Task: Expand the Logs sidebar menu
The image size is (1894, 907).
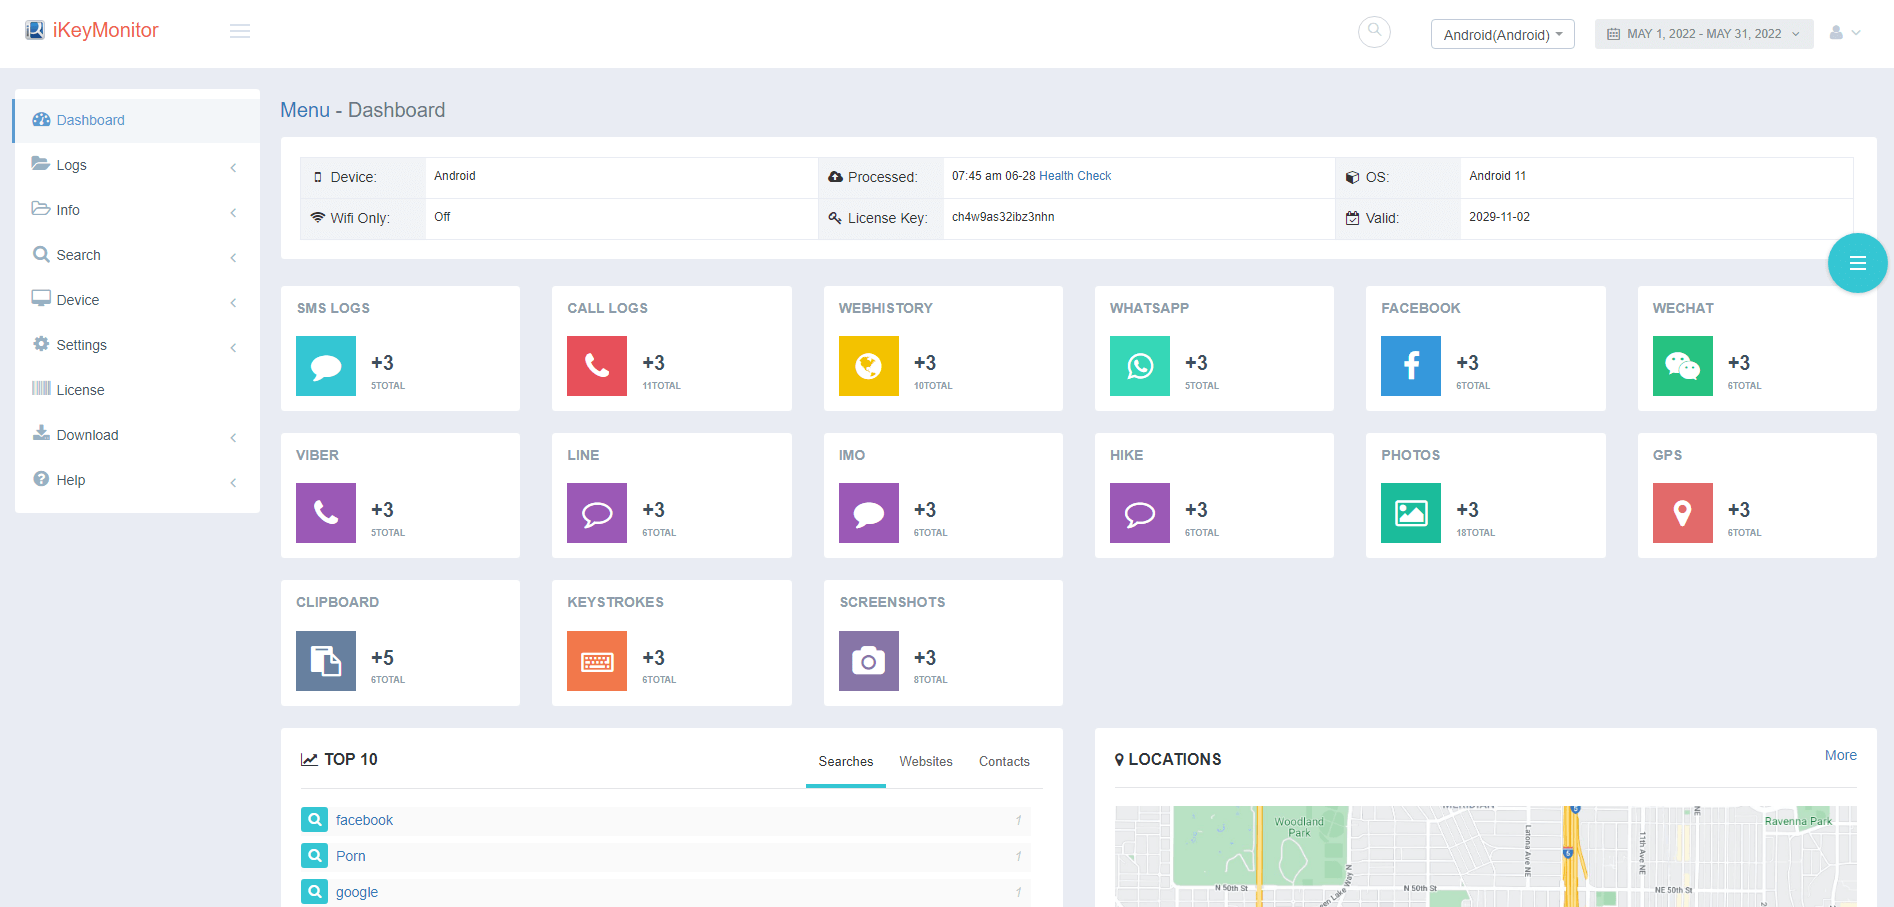Action: pos(137,165)
